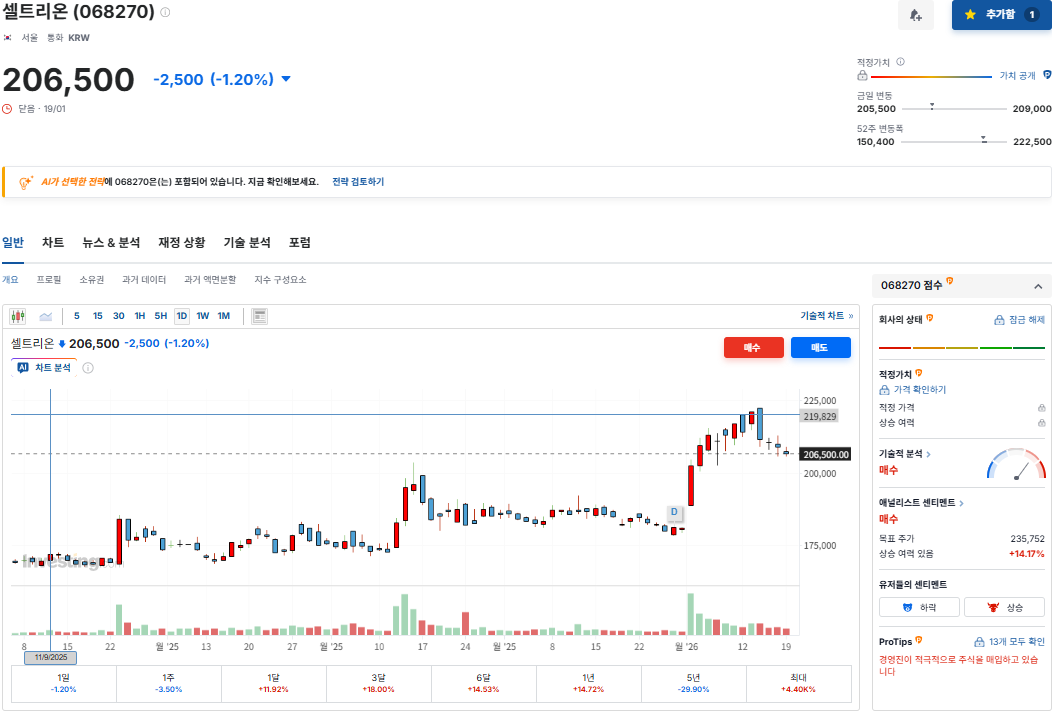Image resolution: width=1052 pixels, height=712 pixels.
Task: Select the 1주 performance period
Action: coord(168,684)
